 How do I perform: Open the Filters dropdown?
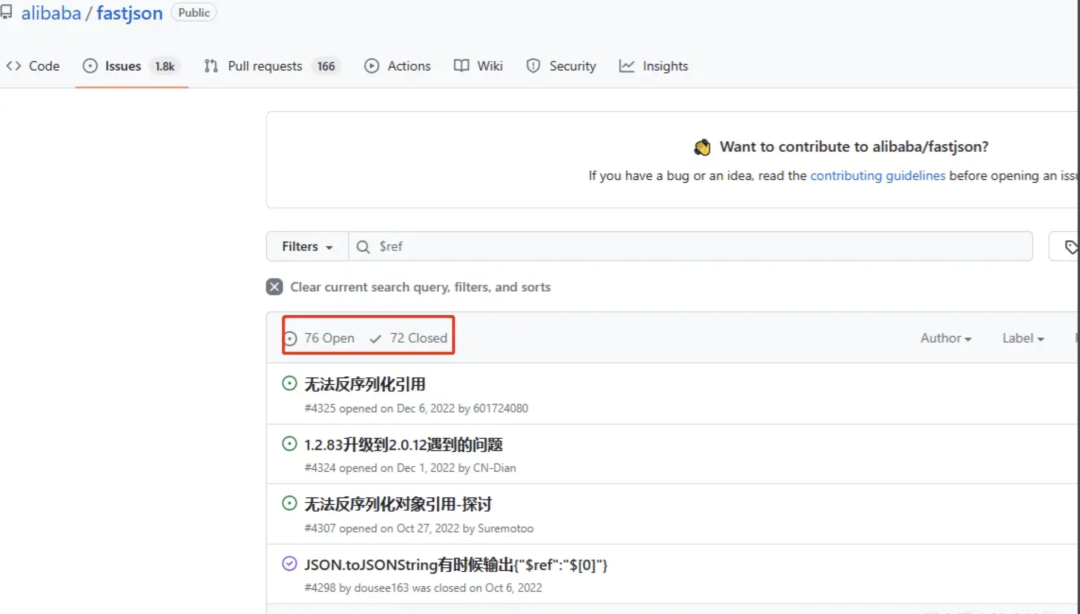pos(307,246)
